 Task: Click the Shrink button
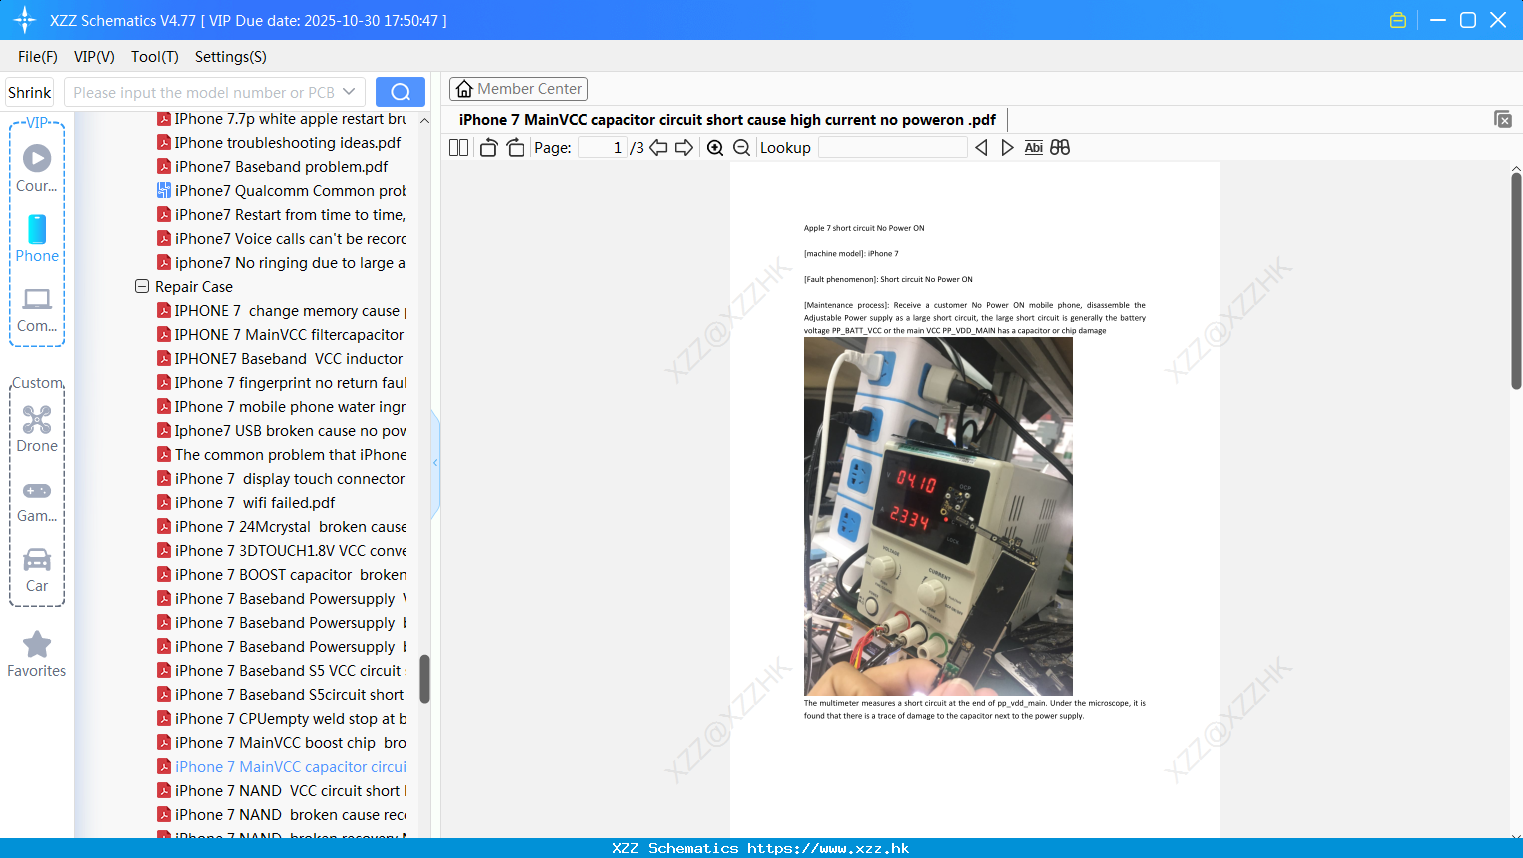tap(30, 92)
